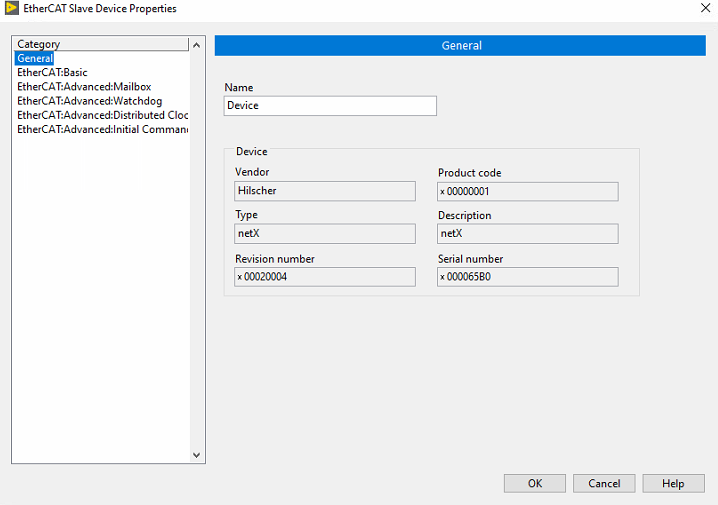Click the Type label
This screenshot has height=505, width=718.
point(246,215)
